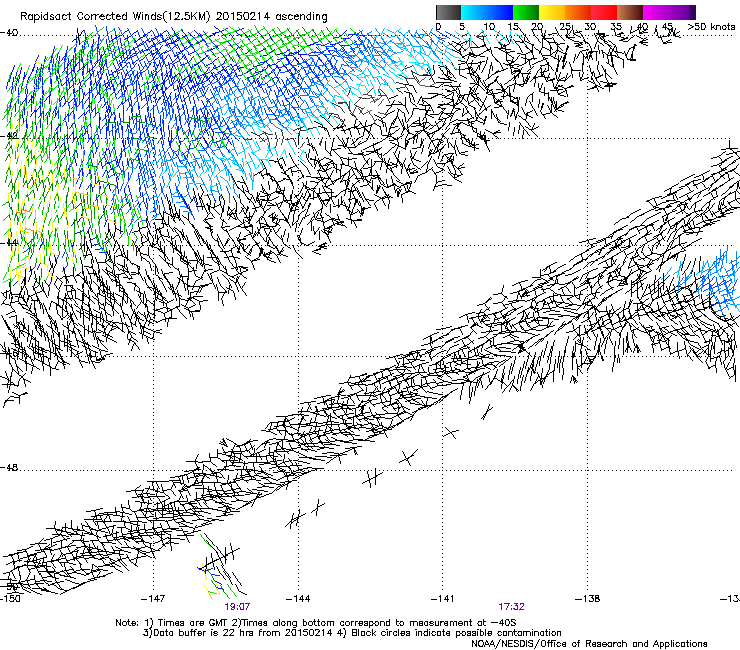The image size is (740, 650).
Task: Click the 'Black circles indicate possible contamination' note
Action: 450,633
